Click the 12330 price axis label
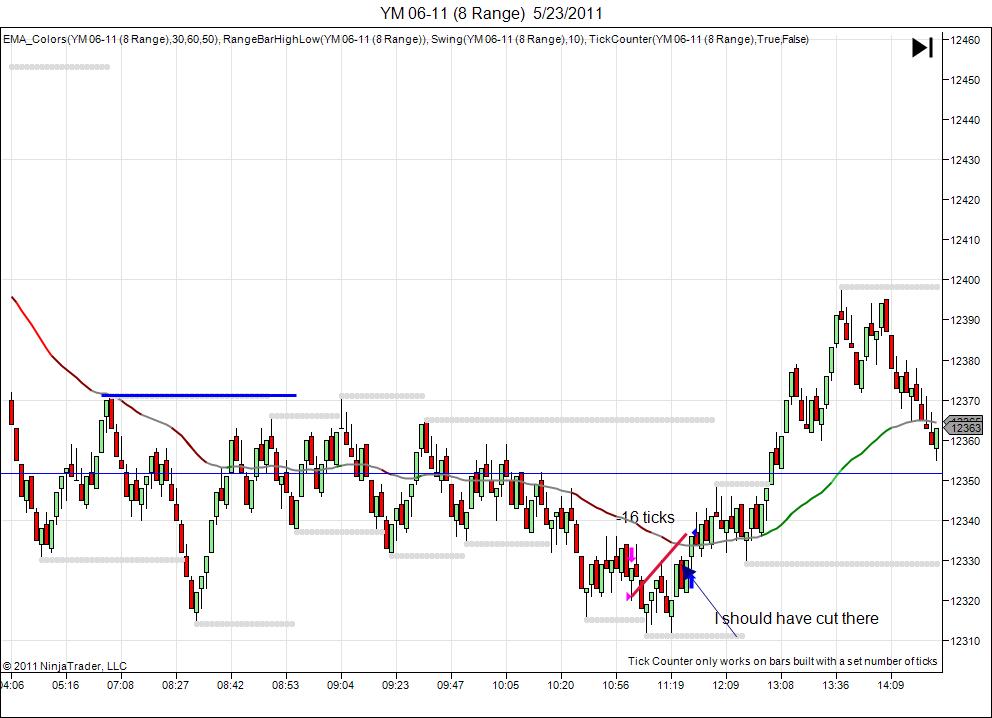The width and height of the screenshot is (992, 718). (965, 561)
